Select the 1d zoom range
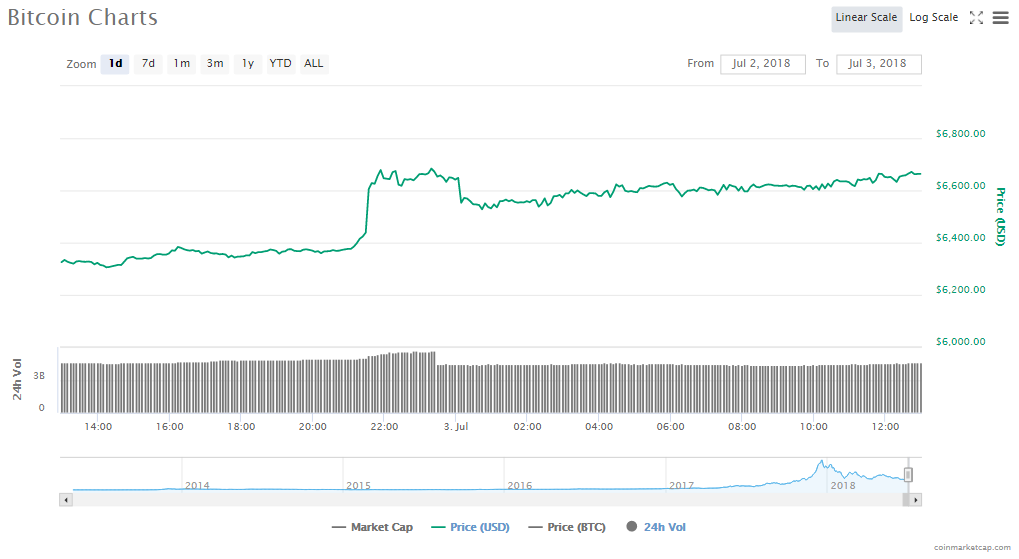The width and height of the screenshot is (1019, 559). point(115,64)
